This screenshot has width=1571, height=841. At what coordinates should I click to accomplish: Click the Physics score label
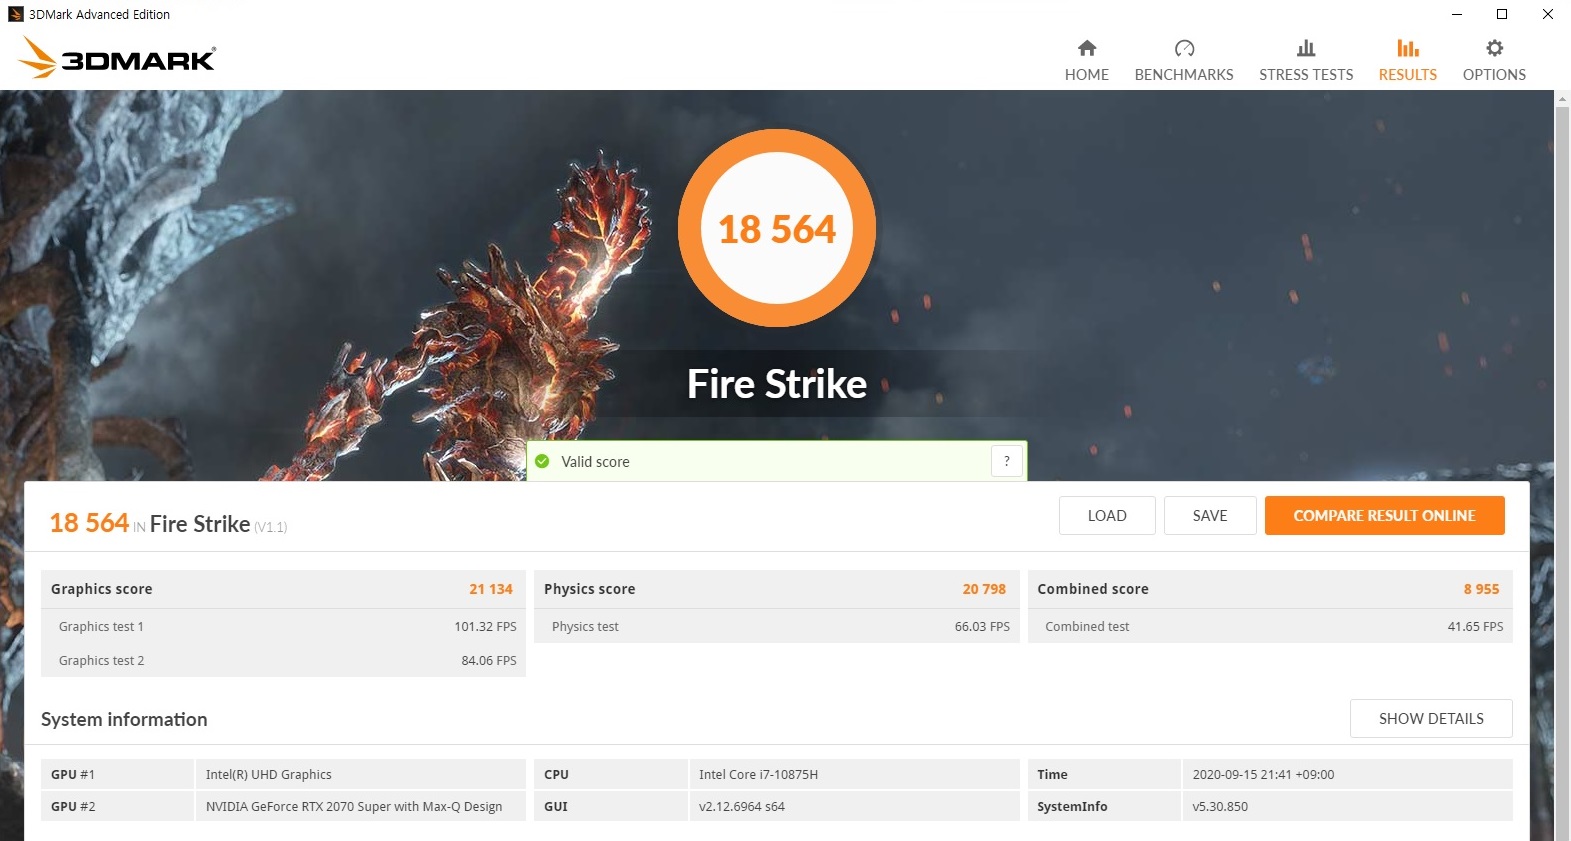[590, 589]
